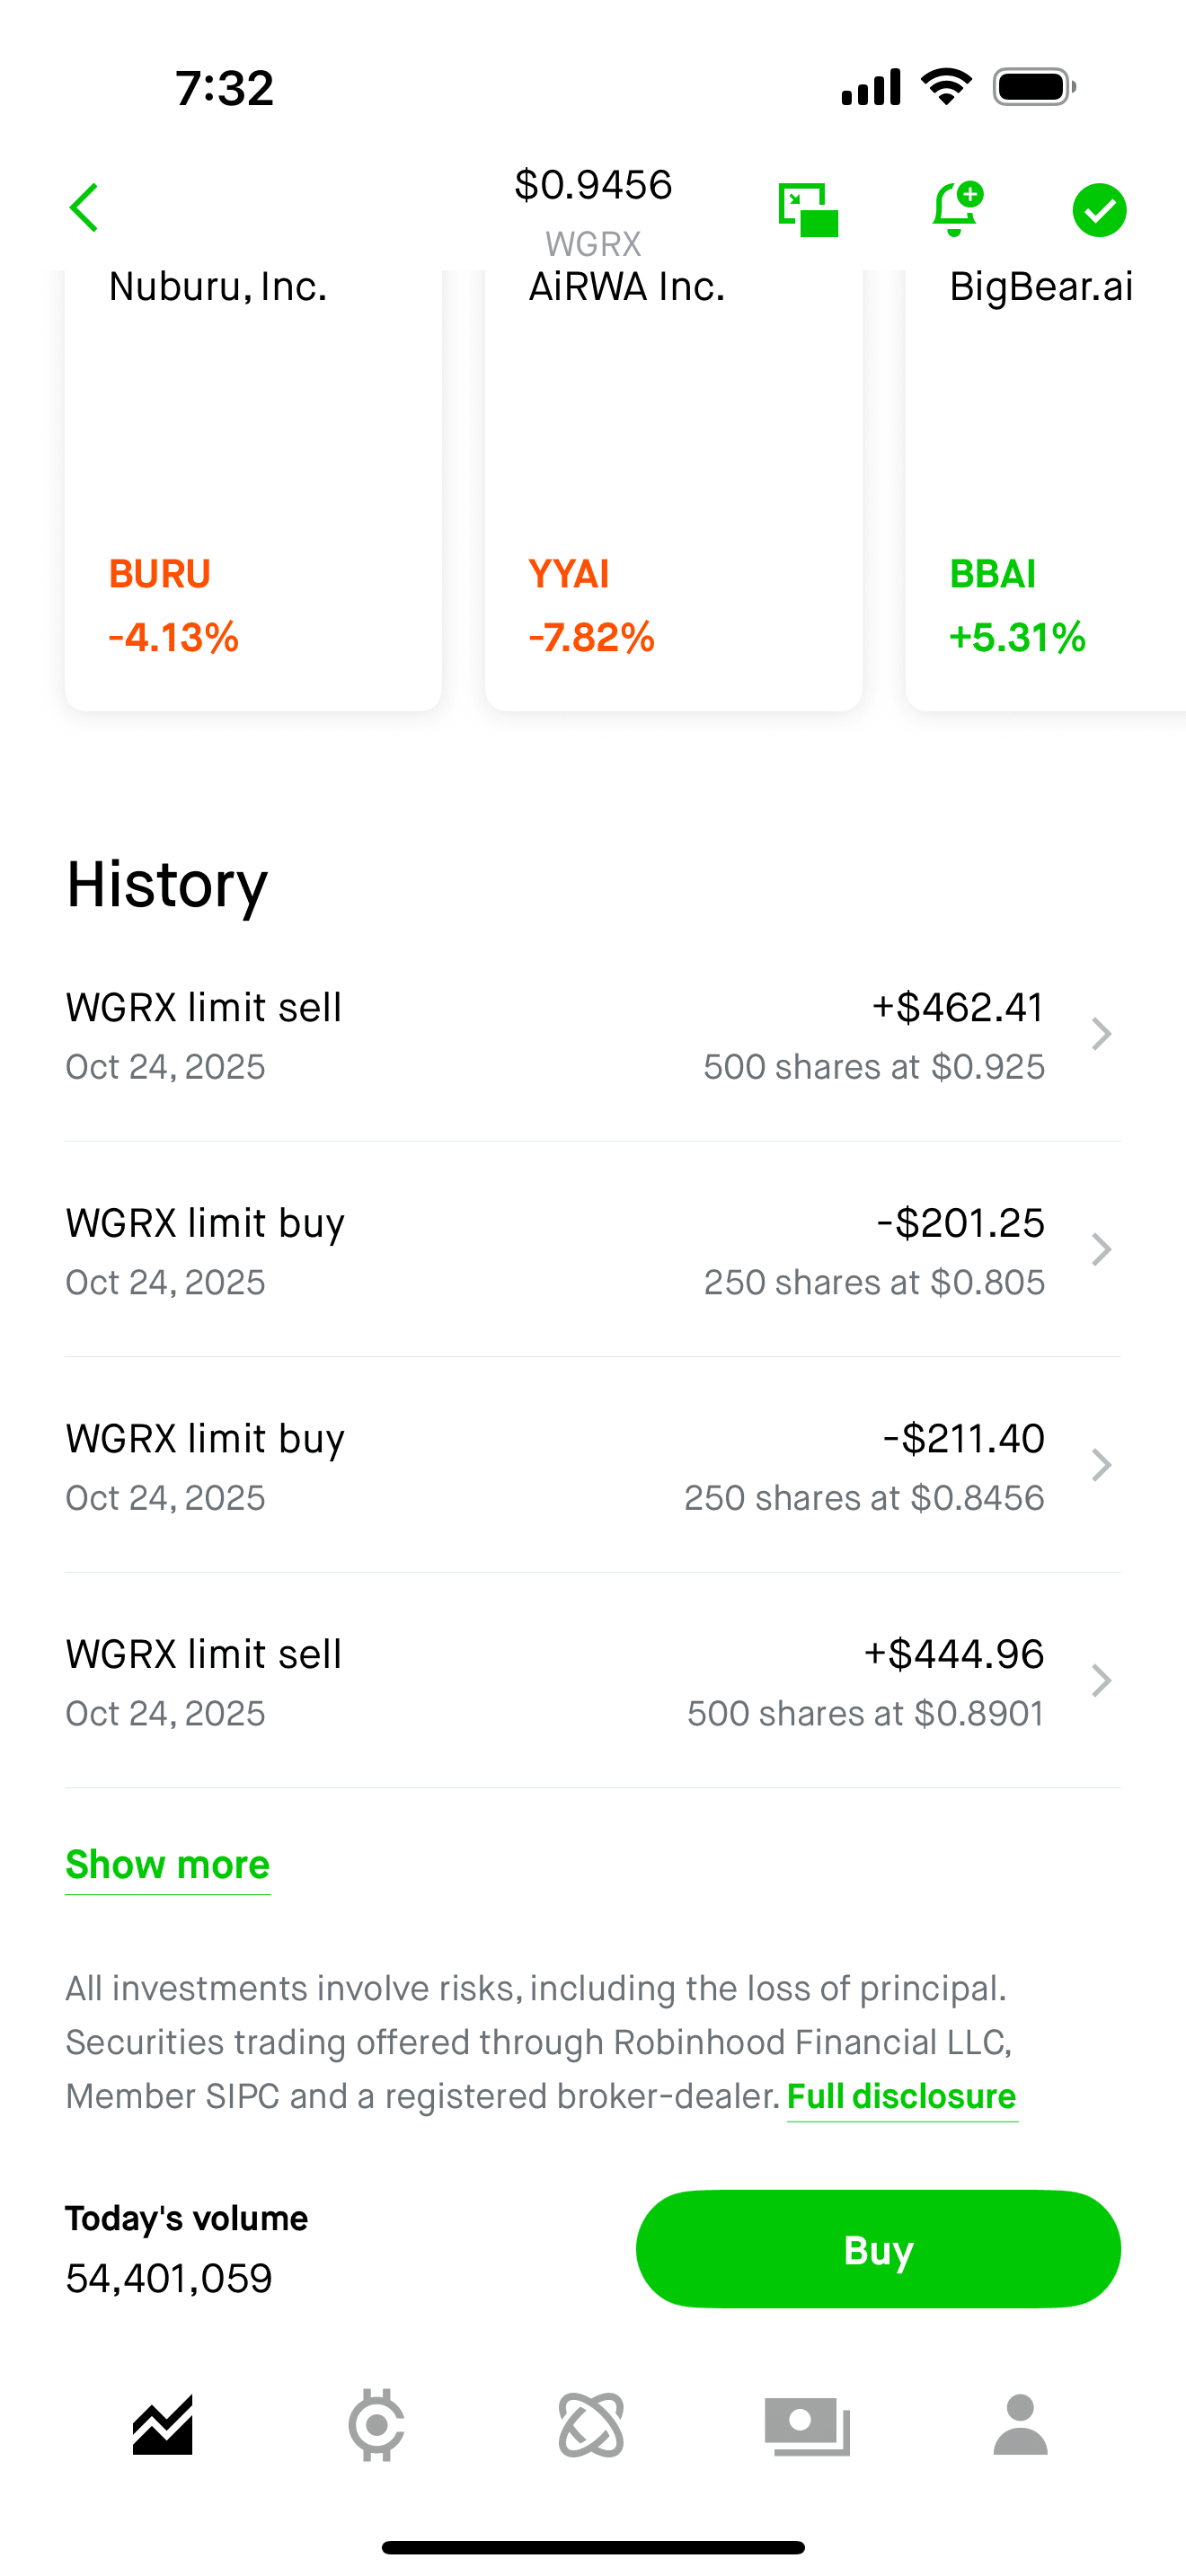Image resolution: width=1186 pixels, height=2576 pixels.
Task: Open the BigBear.ai BBAI card
Action: [1045, 490]
